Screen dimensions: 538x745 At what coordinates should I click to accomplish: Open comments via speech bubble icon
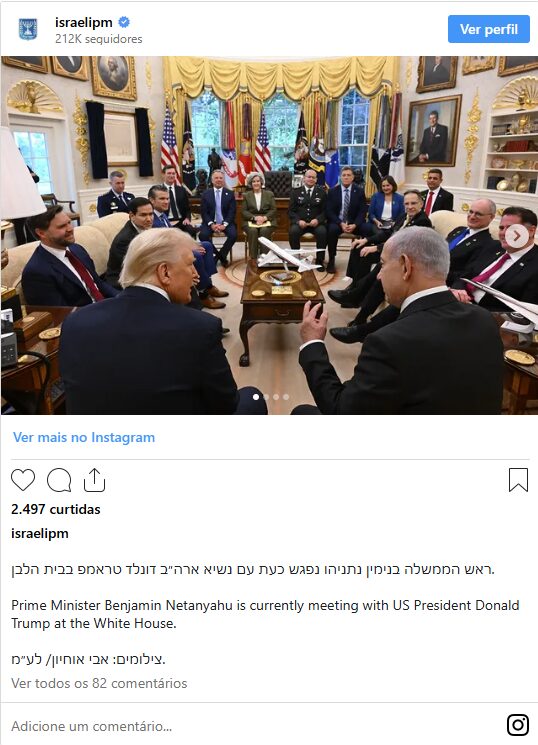pos(59,480)
